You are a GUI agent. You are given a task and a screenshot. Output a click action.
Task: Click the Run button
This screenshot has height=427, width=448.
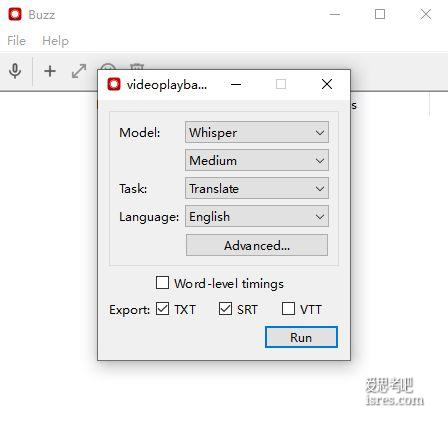[301, 337]
